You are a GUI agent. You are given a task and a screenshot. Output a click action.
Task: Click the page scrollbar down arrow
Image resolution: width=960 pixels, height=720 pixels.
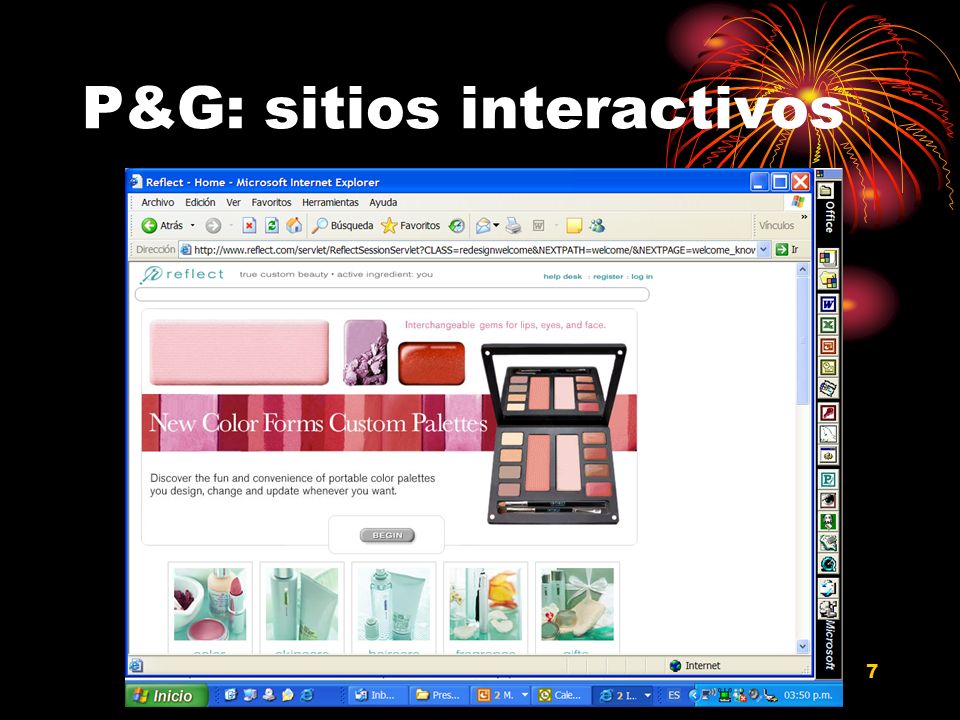(x=803, y=647)
